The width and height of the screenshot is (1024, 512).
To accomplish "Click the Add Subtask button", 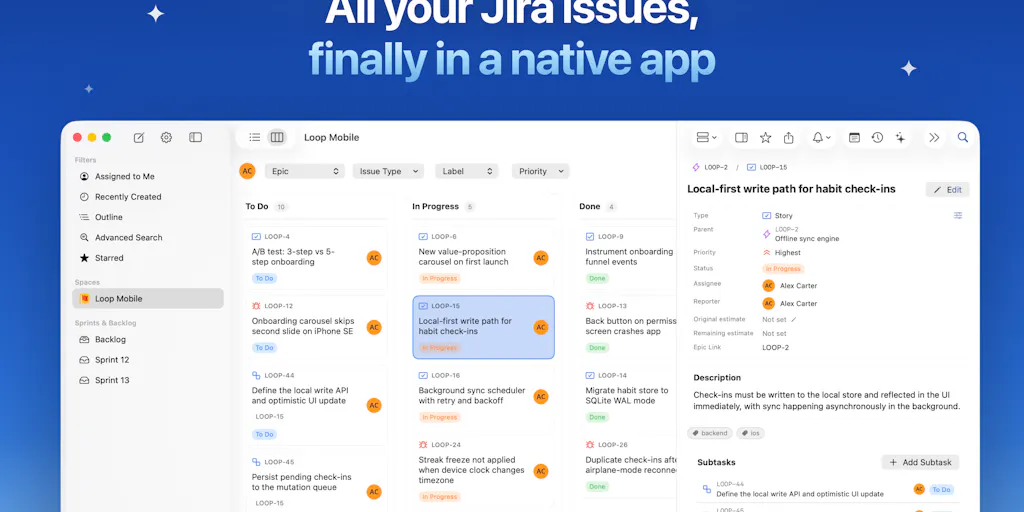I will pos(920,462).
